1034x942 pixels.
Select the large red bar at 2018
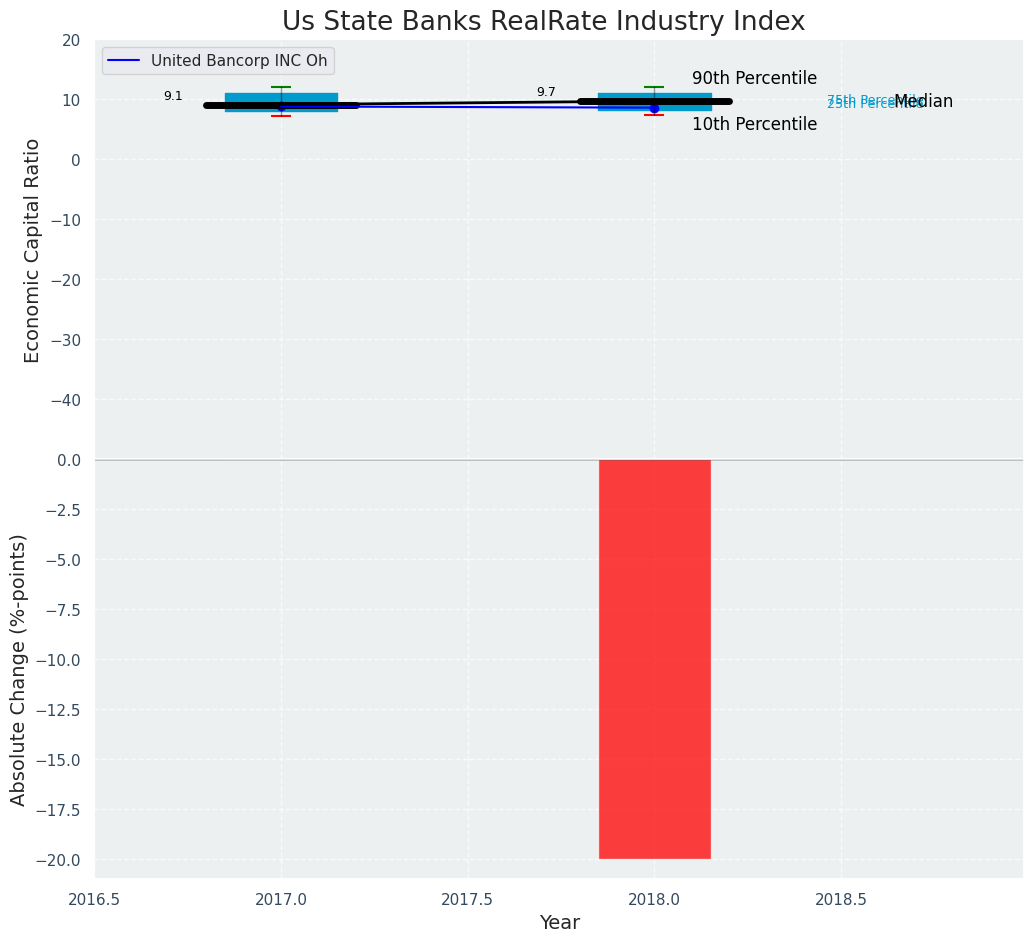(x=654, y=658)
